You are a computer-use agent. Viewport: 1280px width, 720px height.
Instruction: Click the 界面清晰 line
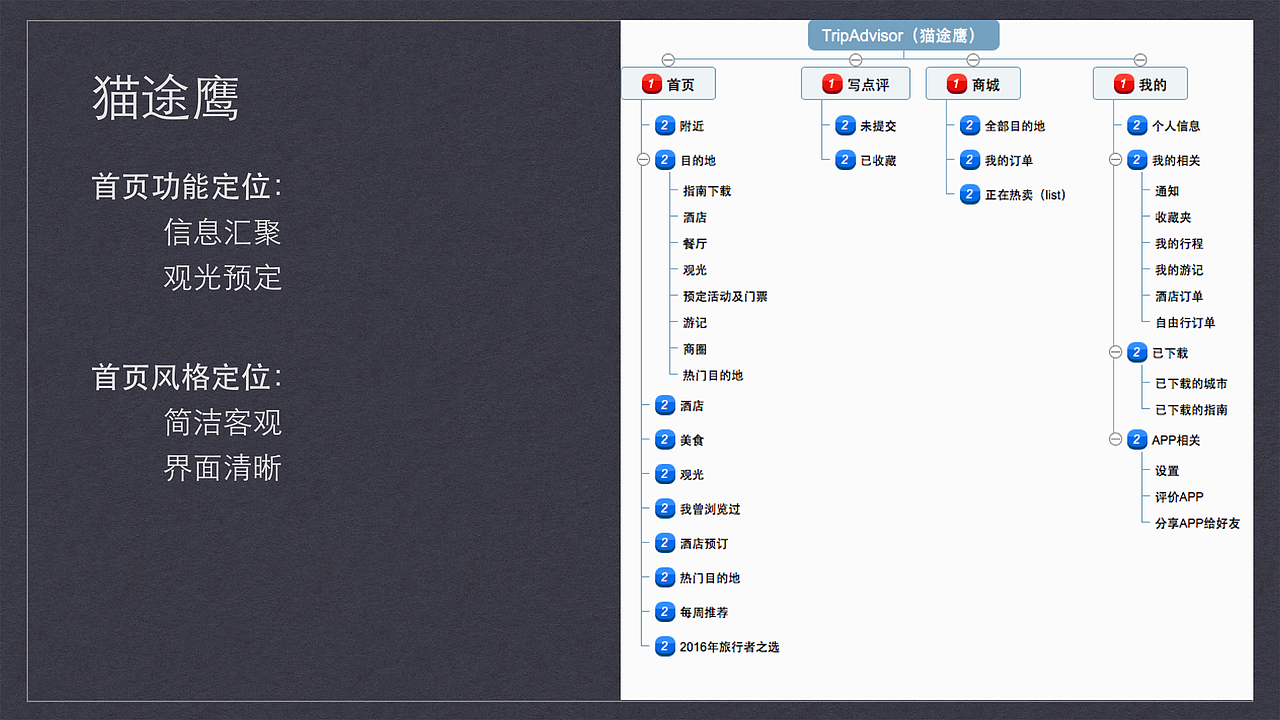[223, 468]
